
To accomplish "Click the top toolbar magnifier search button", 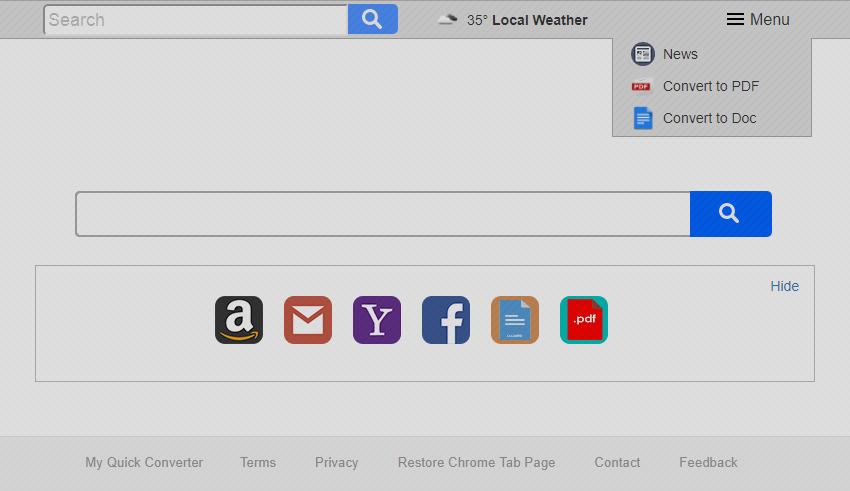I will point(372,19).
